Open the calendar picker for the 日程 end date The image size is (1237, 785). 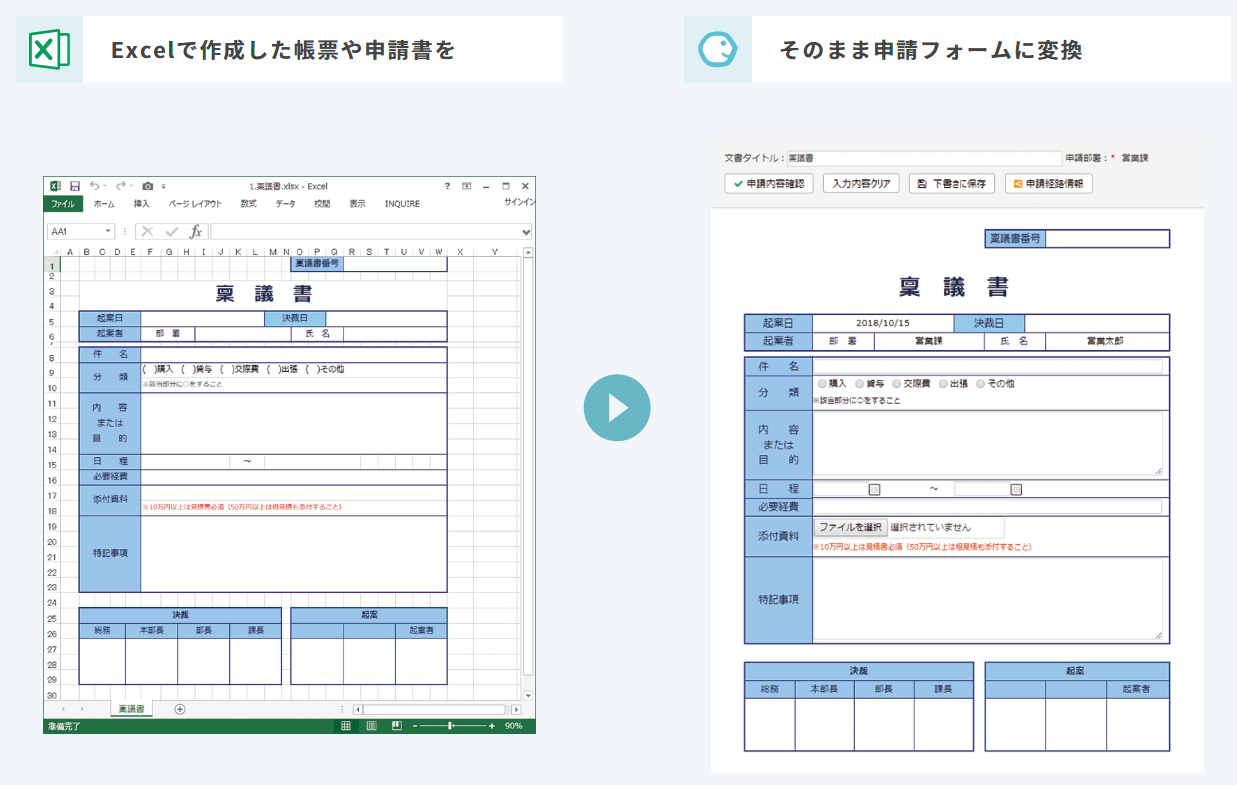tap(1017, 489)
